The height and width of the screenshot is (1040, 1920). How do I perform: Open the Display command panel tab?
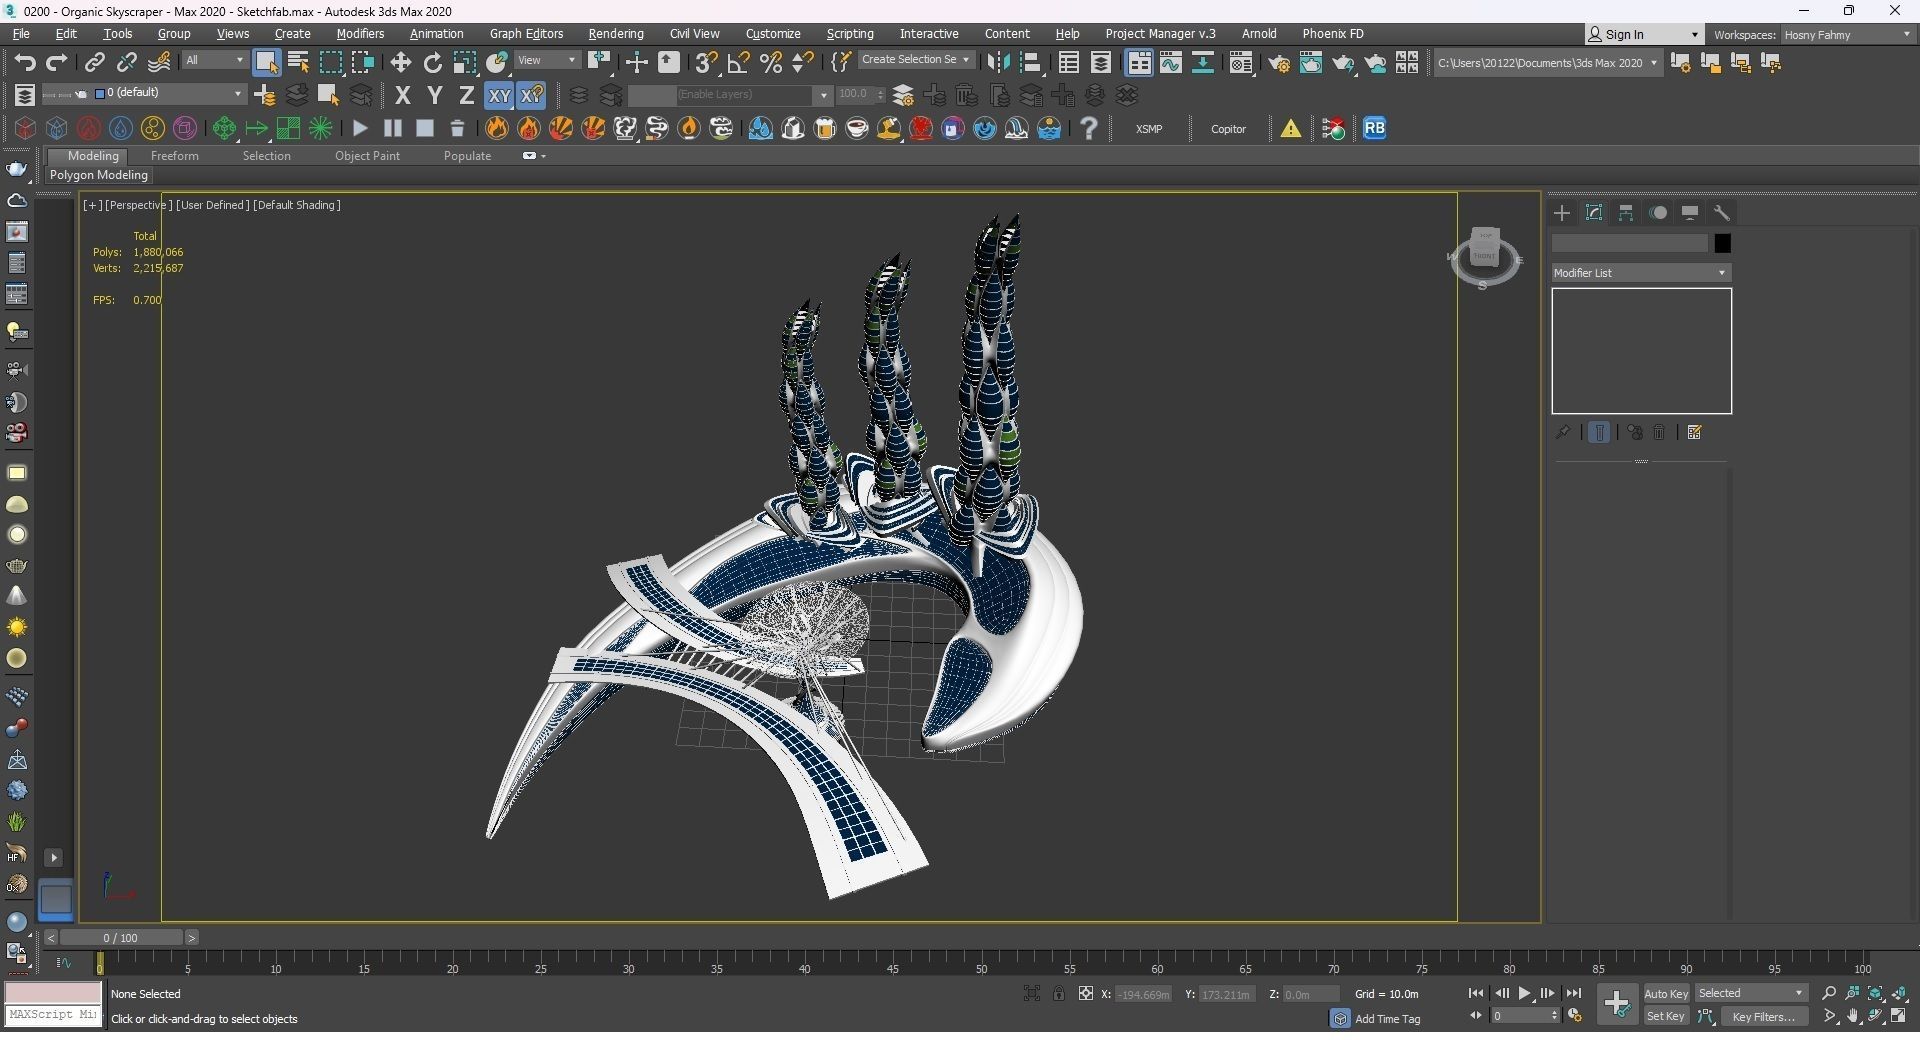pos(1690,213)
